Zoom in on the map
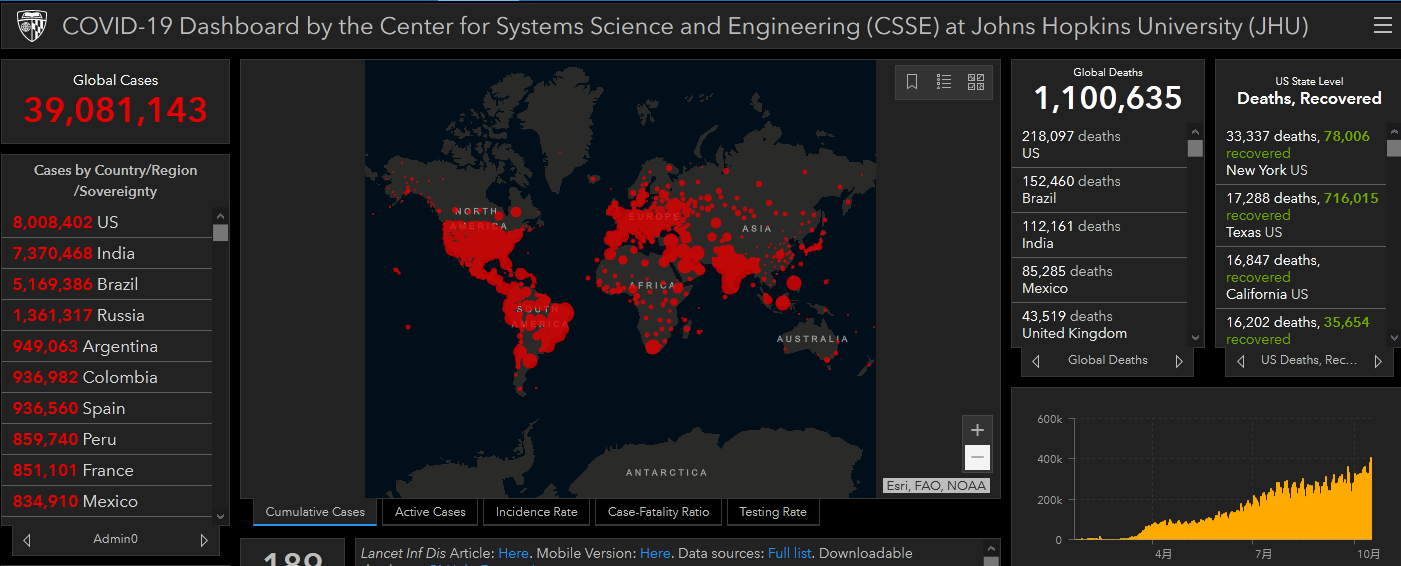 [x=978, y=430]
